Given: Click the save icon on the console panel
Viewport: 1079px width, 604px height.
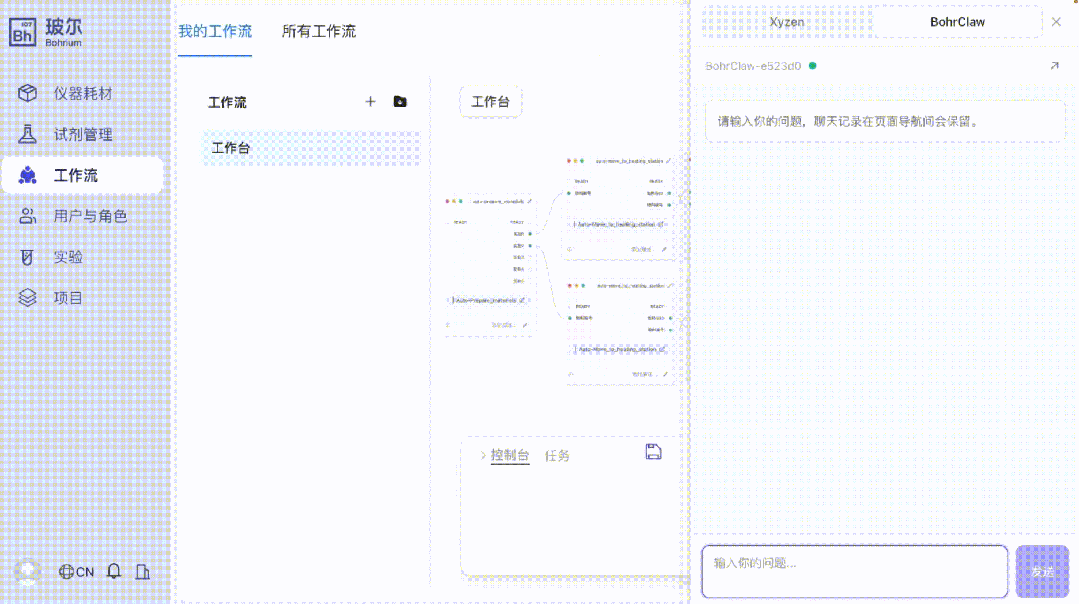Looking at the screenshot, I should pyautogui.click(x=654, y=452).
